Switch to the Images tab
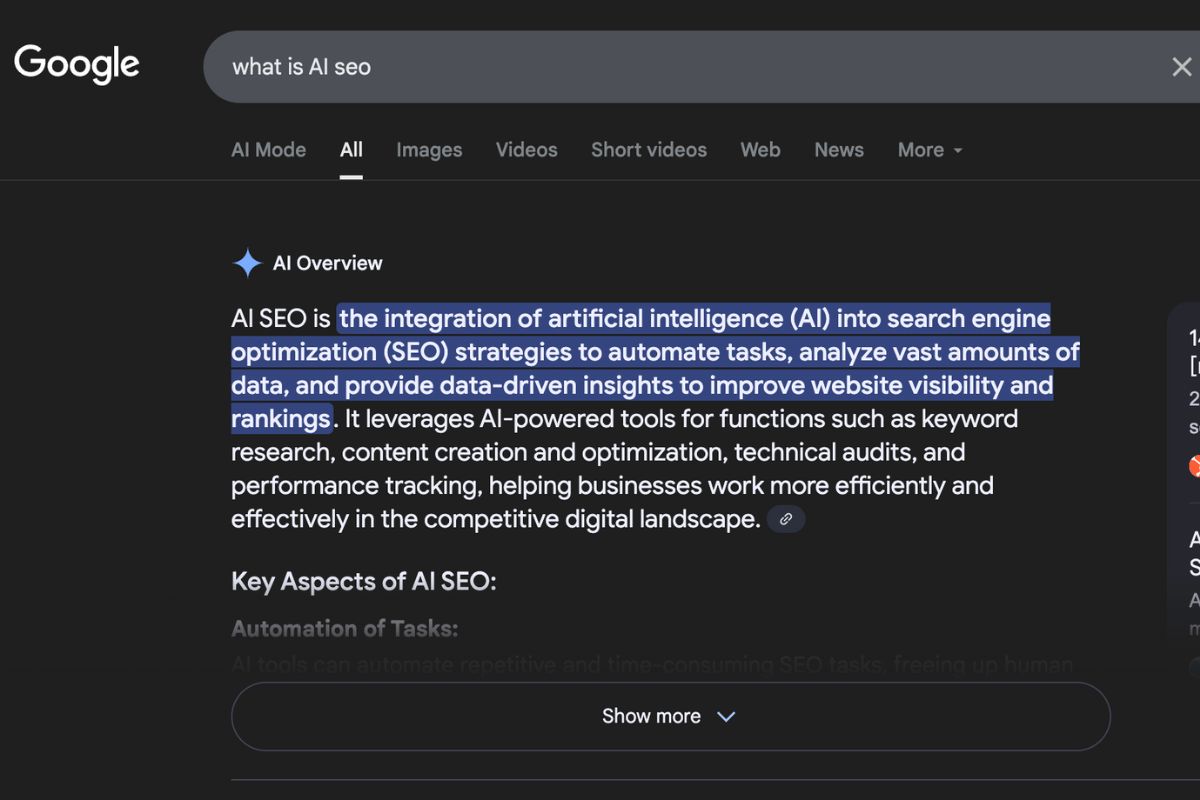This screenshot has width=1200, height=800. [x=429, y=149]
